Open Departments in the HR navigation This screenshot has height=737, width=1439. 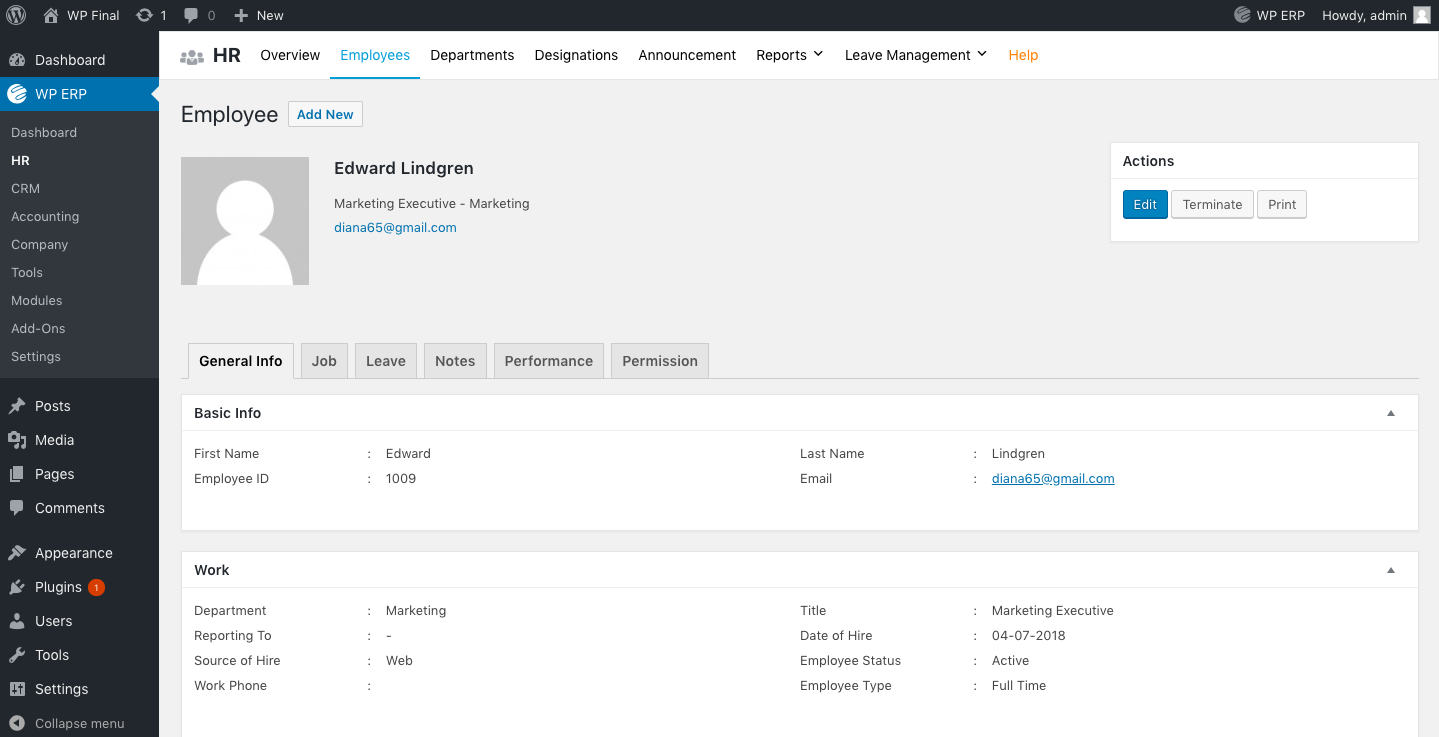472,55
